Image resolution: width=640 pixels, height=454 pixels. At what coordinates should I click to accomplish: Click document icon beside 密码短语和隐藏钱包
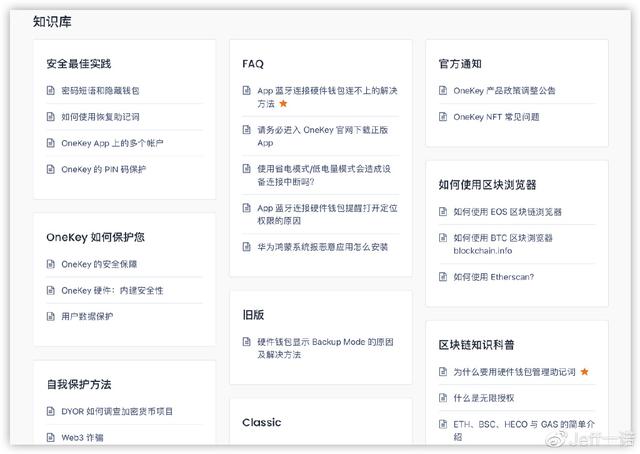(51, 91)
